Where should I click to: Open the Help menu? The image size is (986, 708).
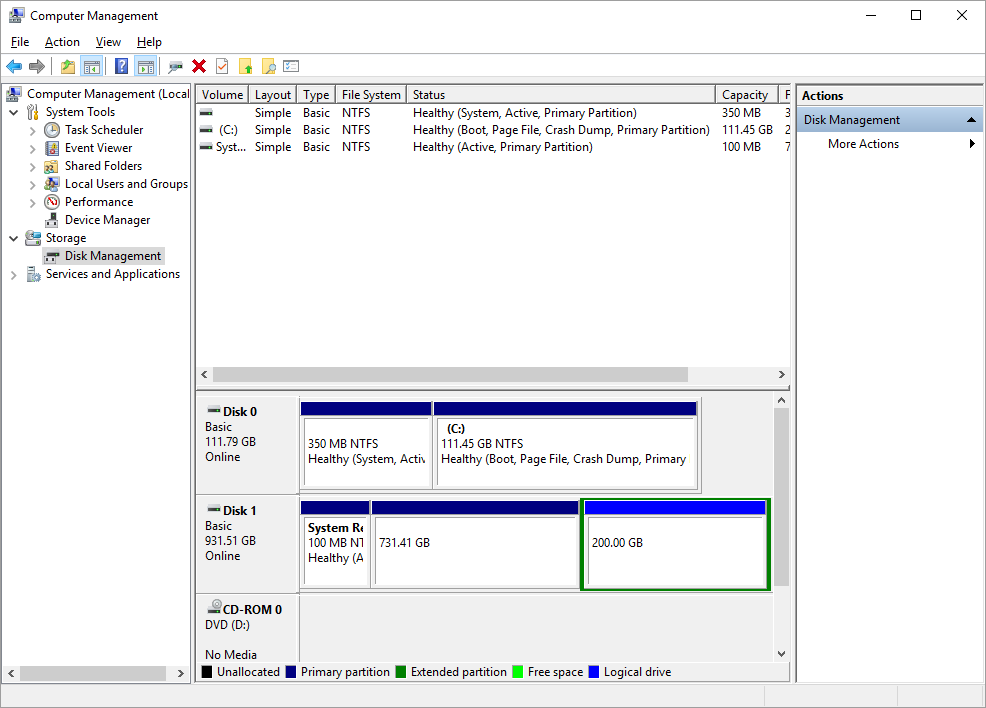coord(149,41)
